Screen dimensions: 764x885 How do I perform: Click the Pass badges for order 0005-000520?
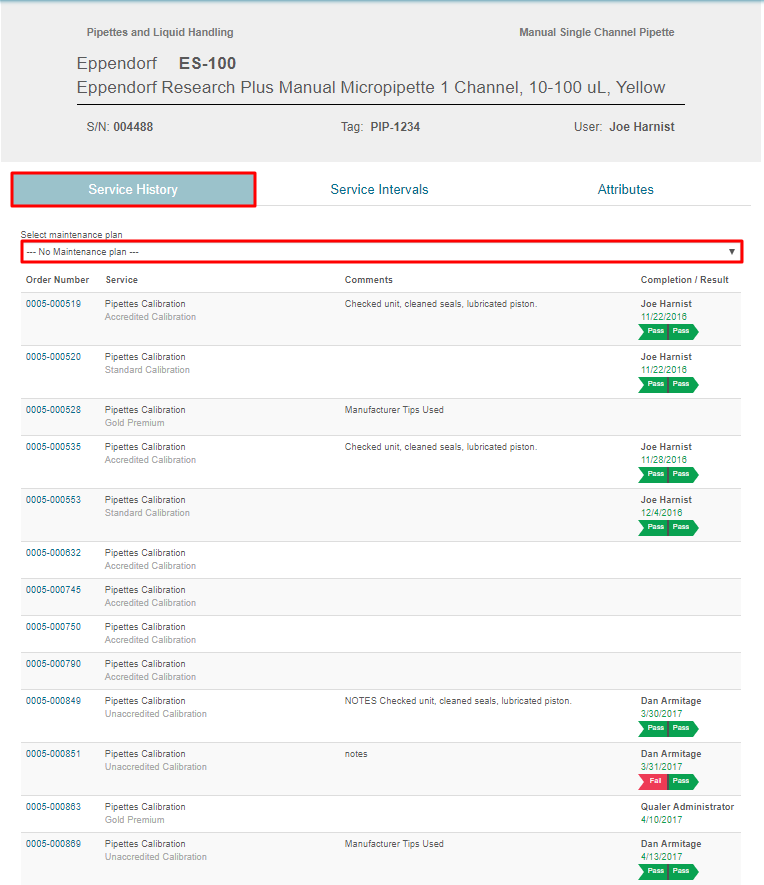[x=668, y=384]
